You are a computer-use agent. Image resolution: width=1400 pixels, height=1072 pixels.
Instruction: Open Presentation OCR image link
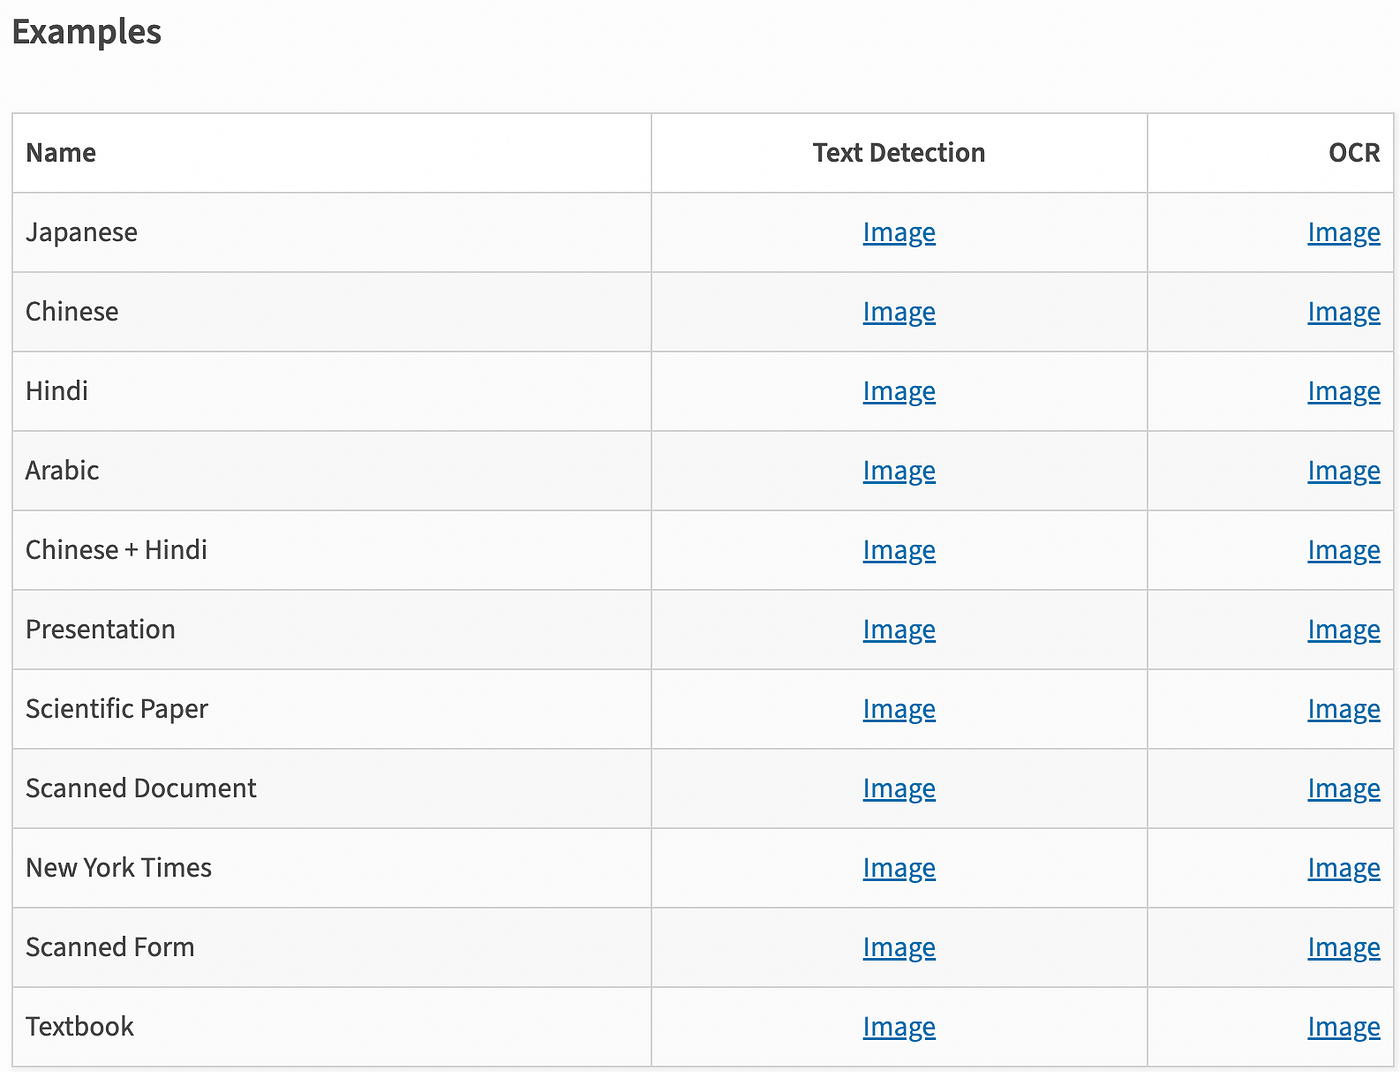tap(1344, 630)
